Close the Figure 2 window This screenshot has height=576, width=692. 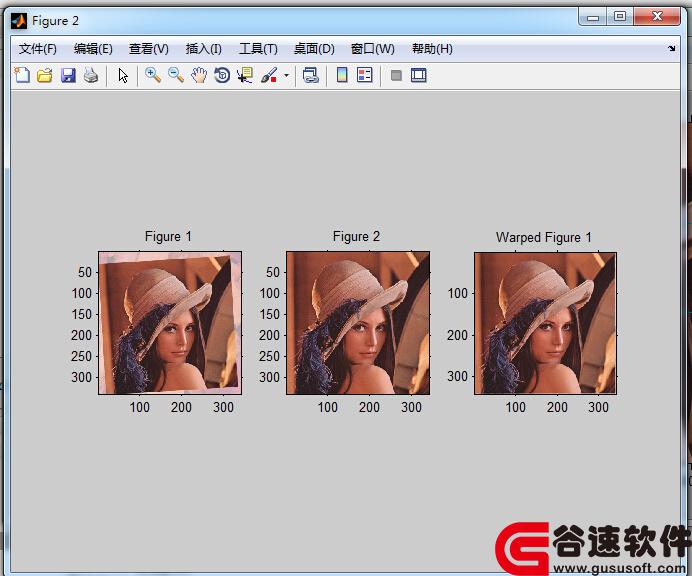click(x=657, y=17)
